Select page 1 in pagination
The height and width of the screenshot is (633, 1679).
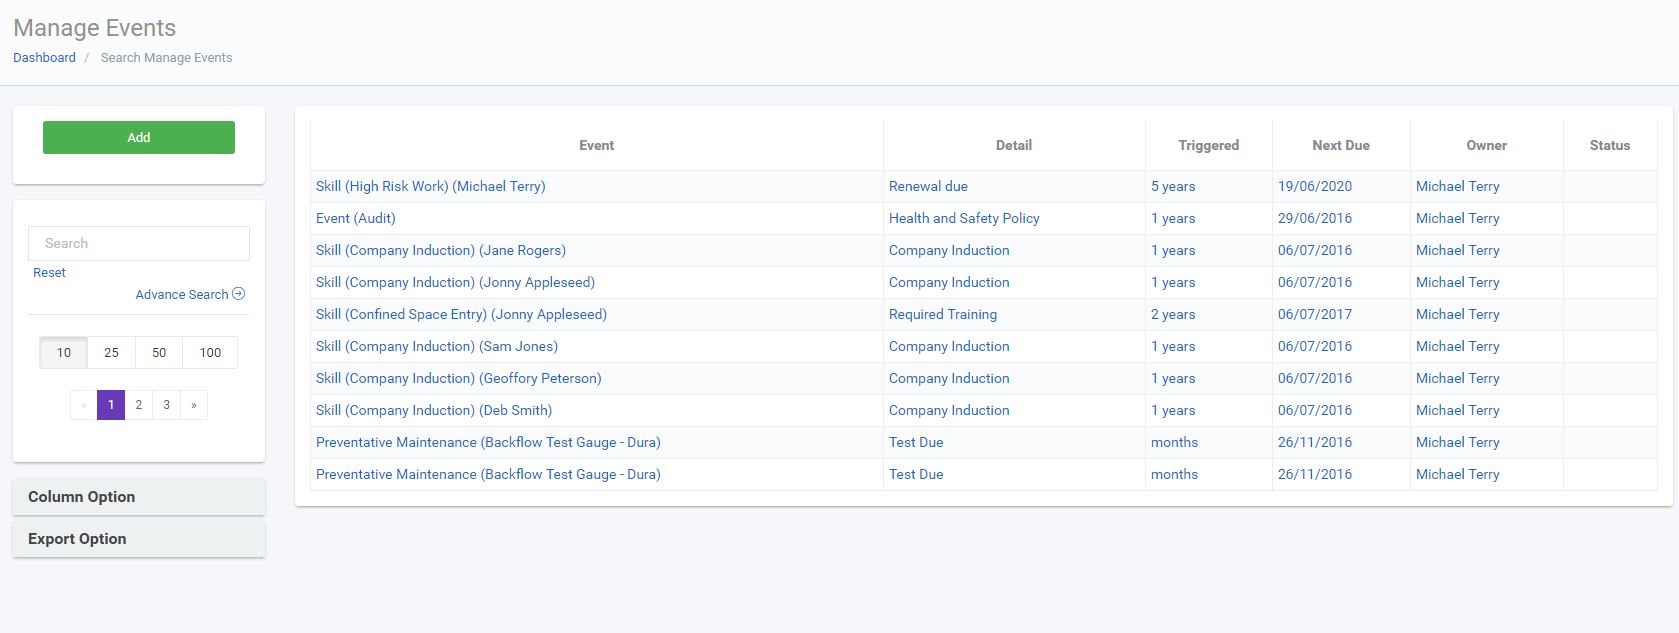(111, 405)
